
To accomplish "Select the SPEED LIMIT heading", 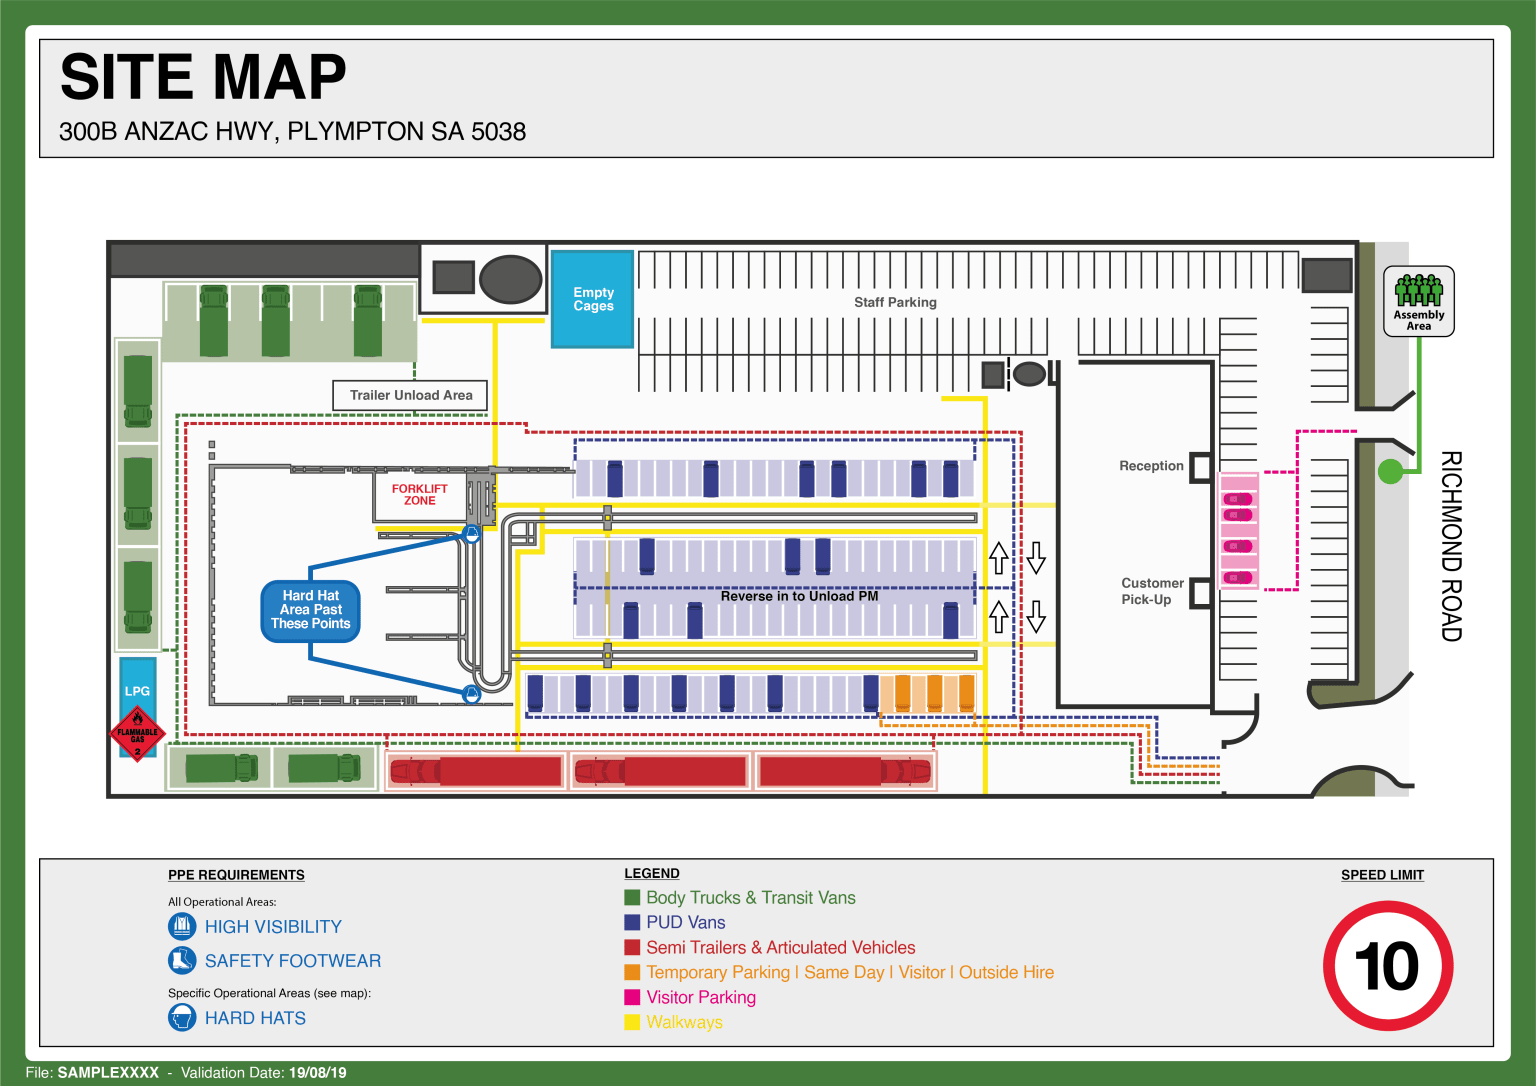I will pos(1382,874).
